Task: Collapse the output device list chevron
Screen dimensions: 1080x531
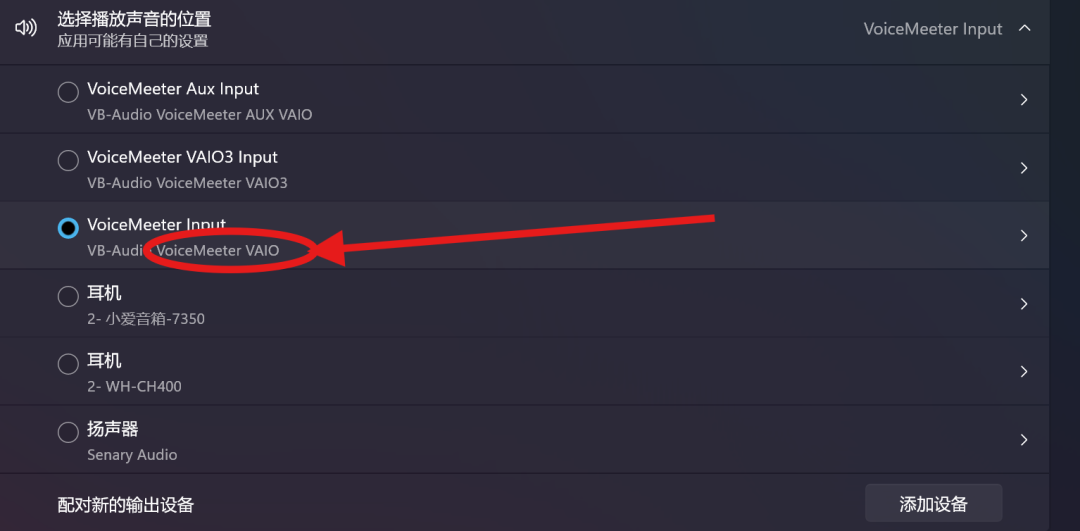Action: click(x=1024, y=29)
